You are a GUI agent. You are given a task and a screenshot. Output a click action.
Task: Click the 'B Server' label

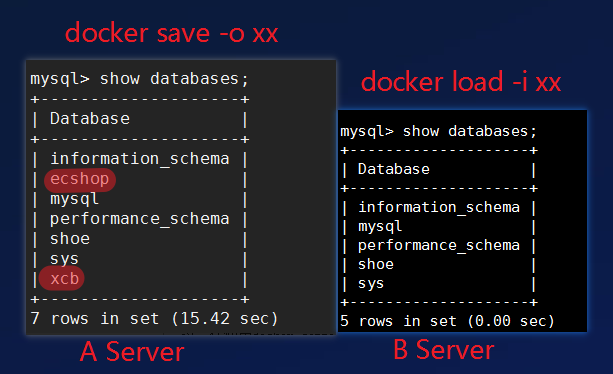[x=444, y=349]
